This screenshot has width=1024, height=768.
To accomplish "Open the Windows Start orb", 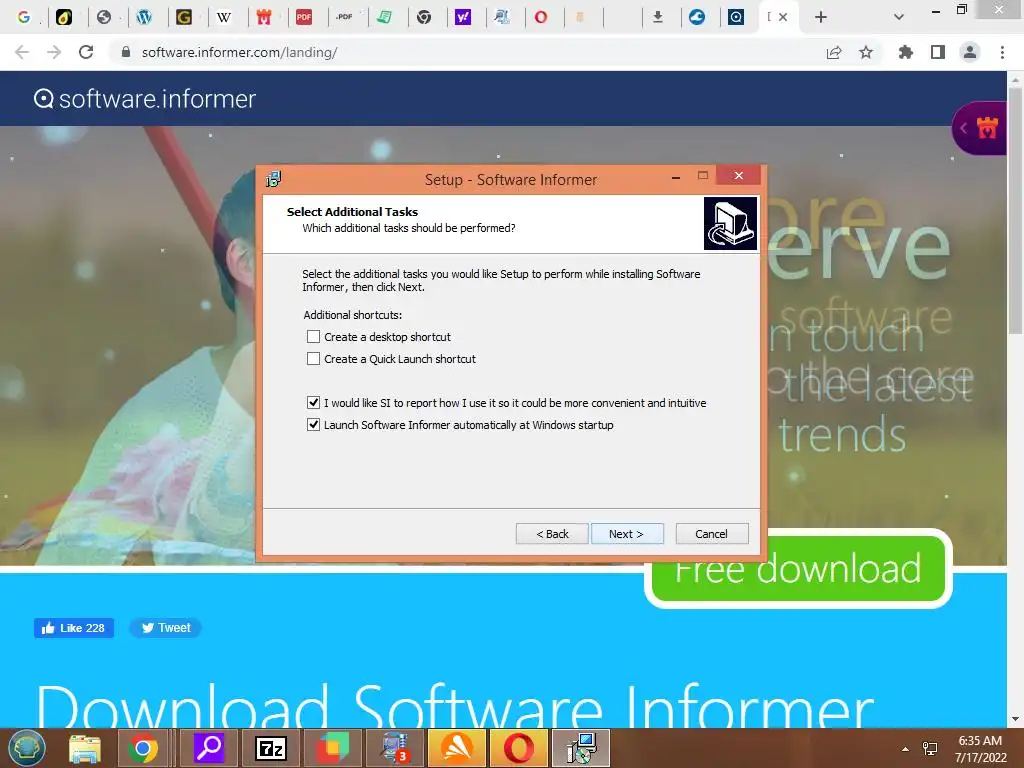I will tap(27, 748).
